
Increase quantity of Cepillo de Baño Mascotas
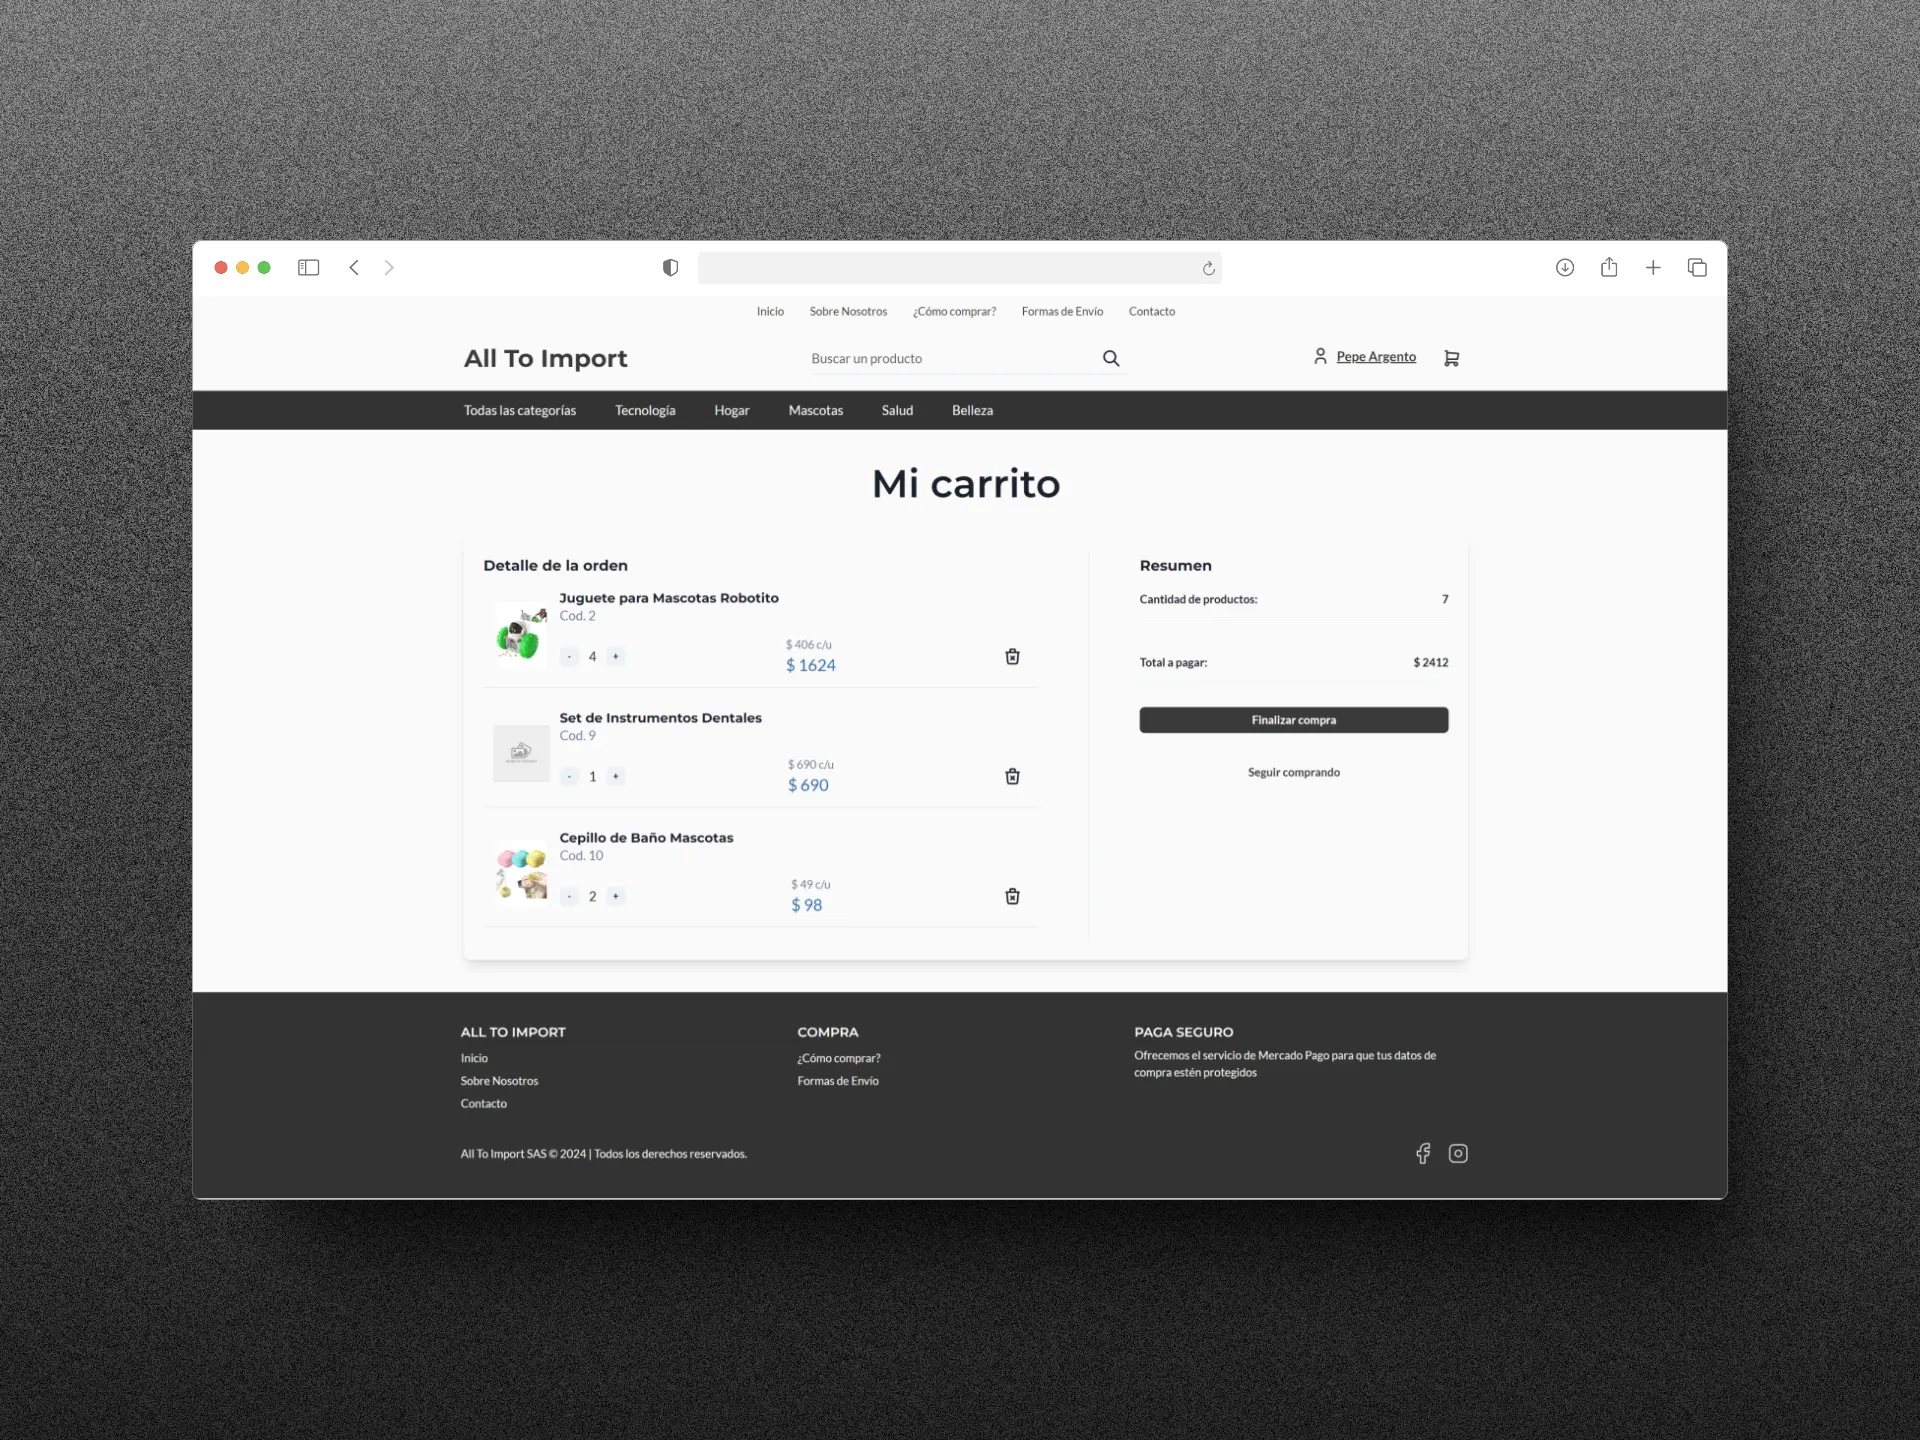pyautogui.click(x=616, y=897)
